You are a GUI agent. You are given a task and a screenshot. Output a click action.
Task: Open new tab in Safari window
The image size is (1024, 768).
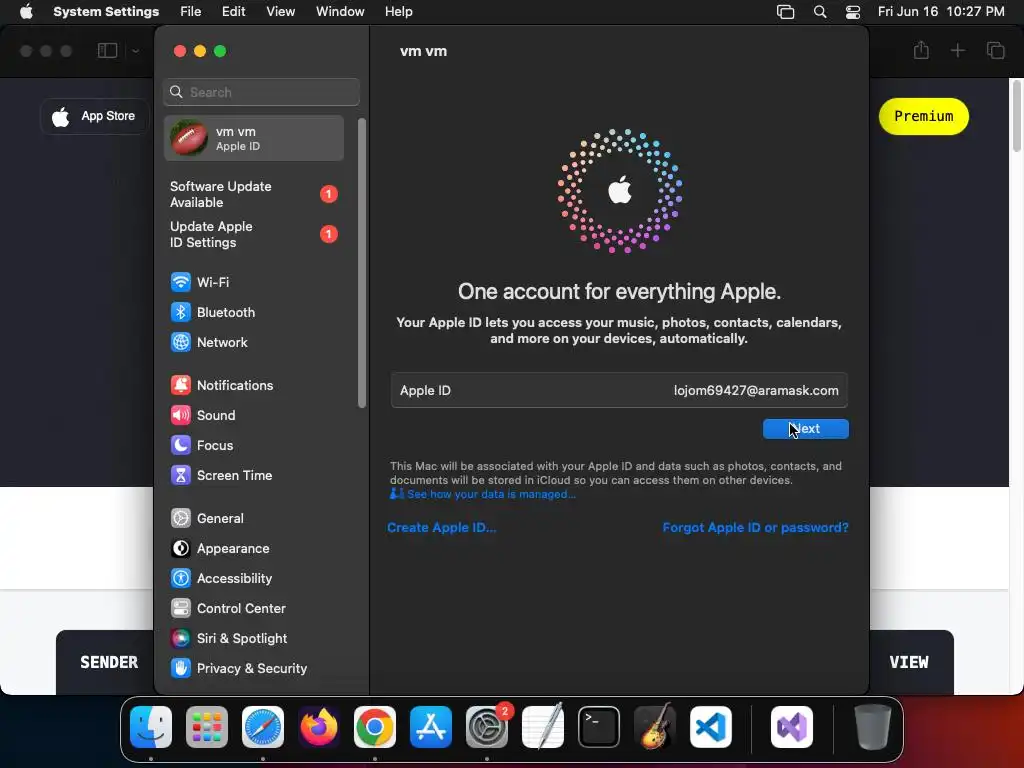(x=957, y=50)
